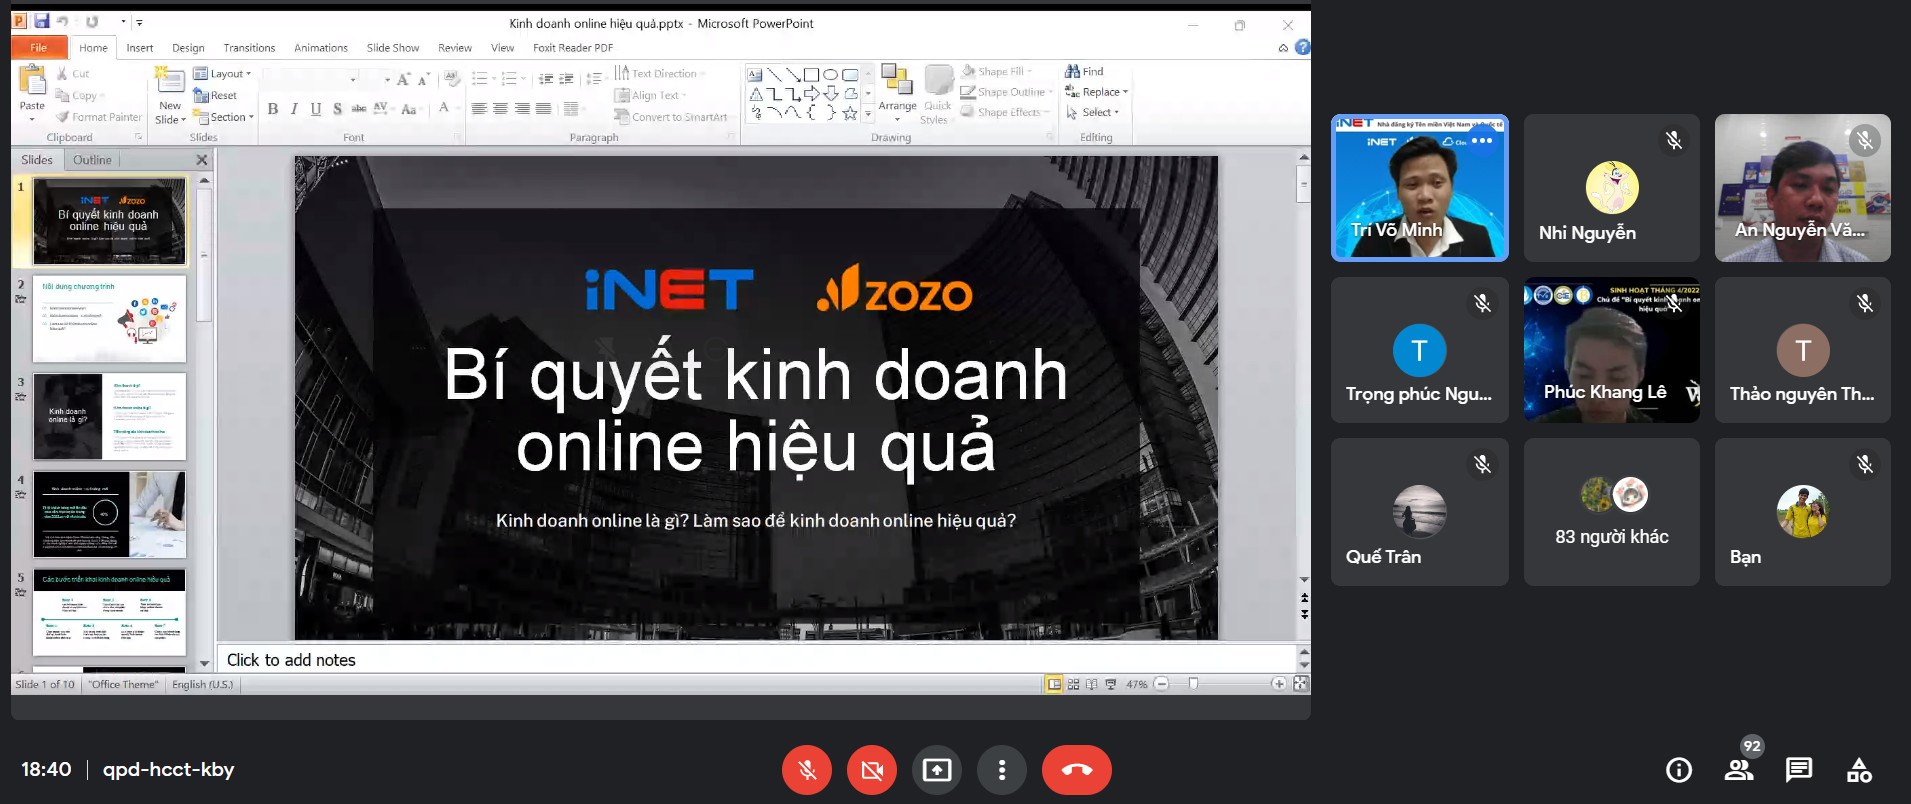Switch to the Design ribbon tab
1911x804 pixels.
188,48
